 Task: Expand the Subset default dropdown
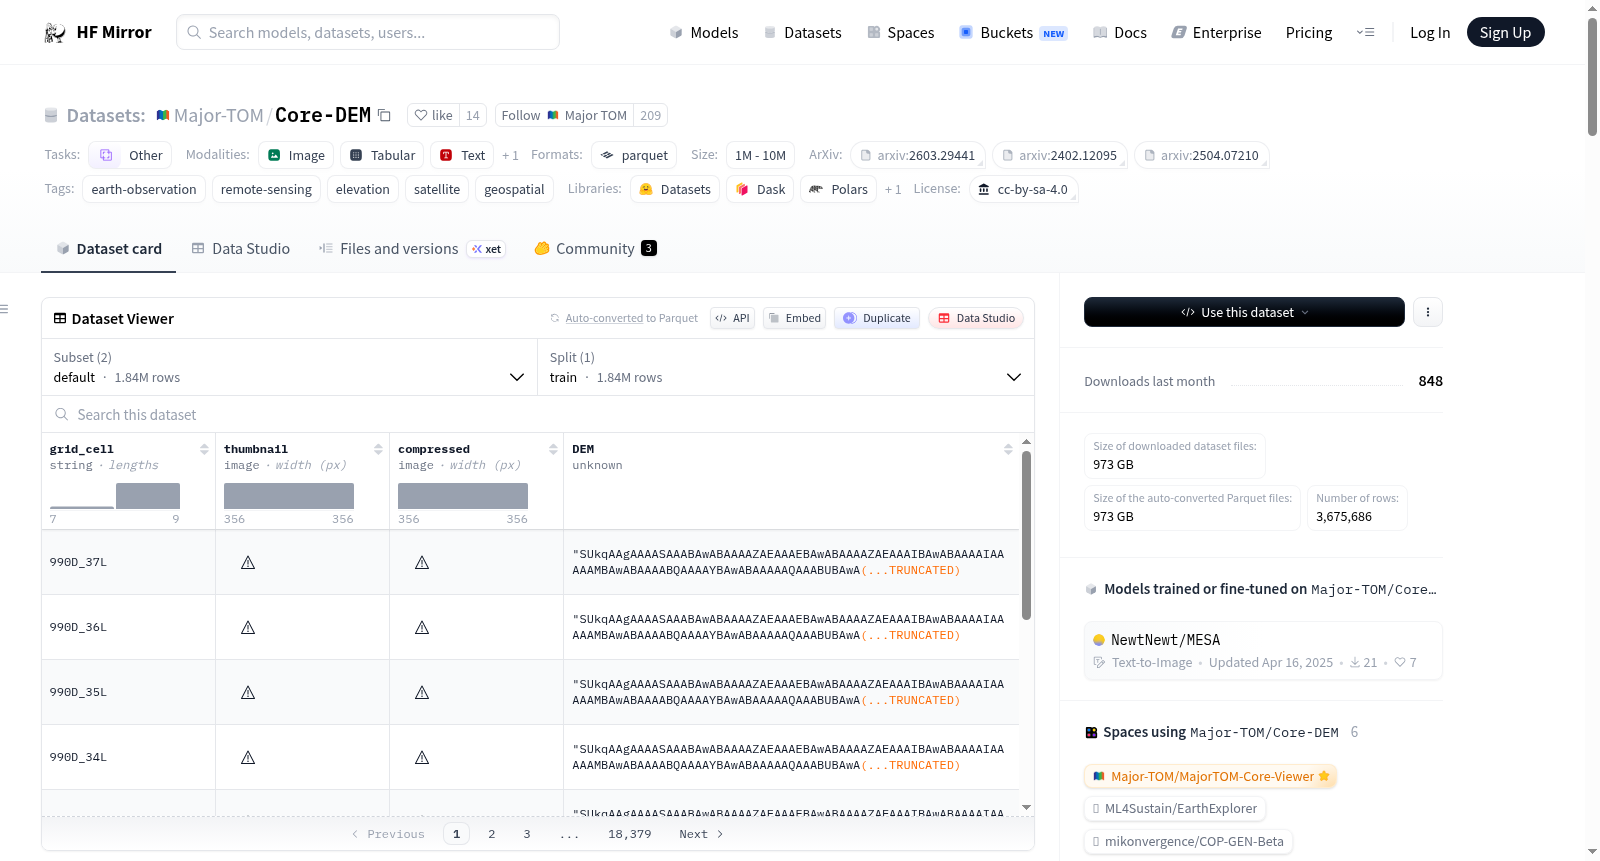coord(289,367)
